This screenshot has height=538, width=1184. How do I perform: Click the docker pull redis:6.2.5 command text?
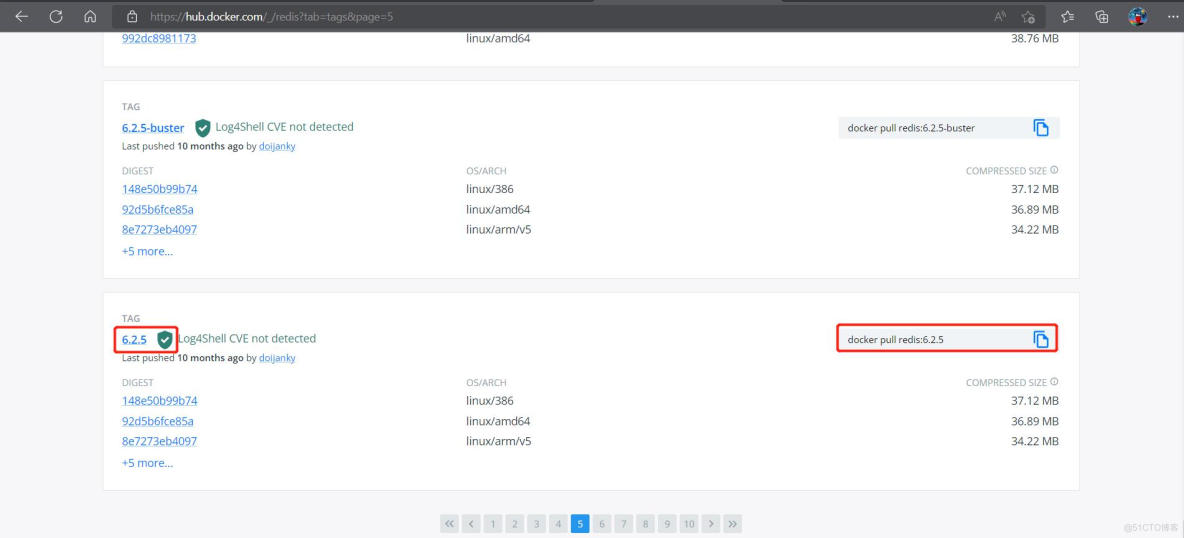pos(896,339)
